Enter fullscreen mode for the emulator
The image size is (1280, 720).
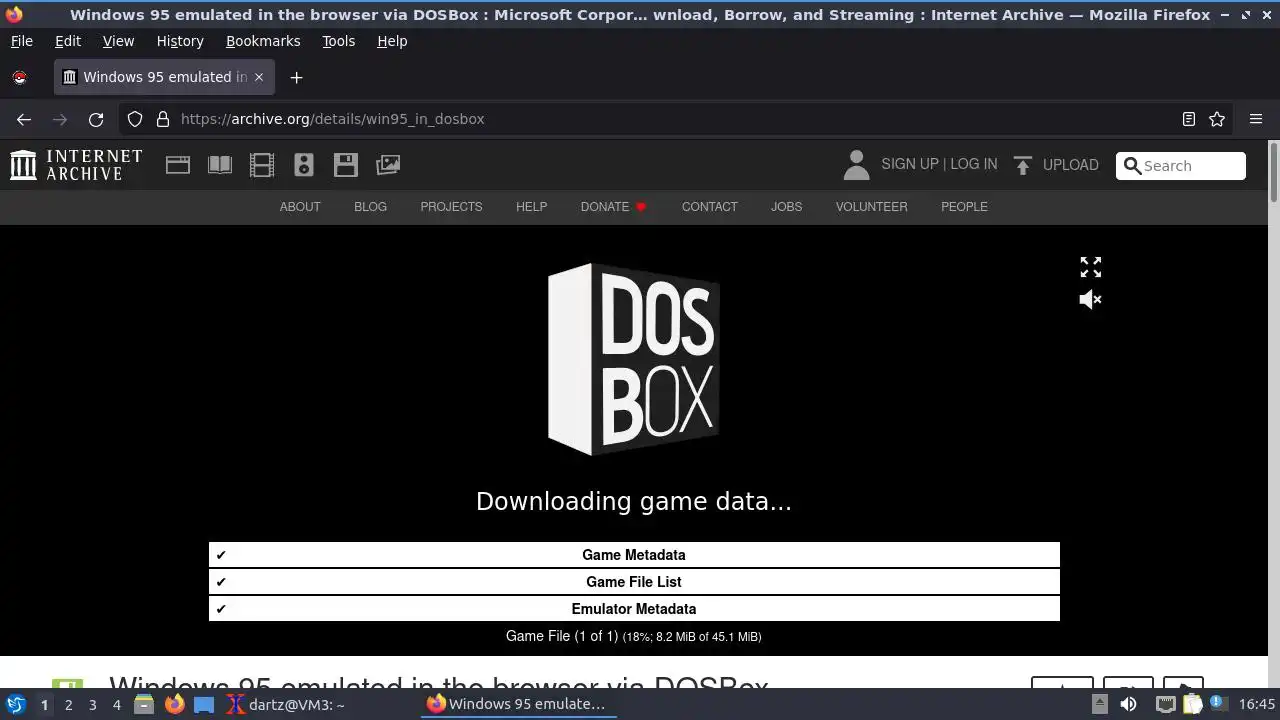[1090, 267]
